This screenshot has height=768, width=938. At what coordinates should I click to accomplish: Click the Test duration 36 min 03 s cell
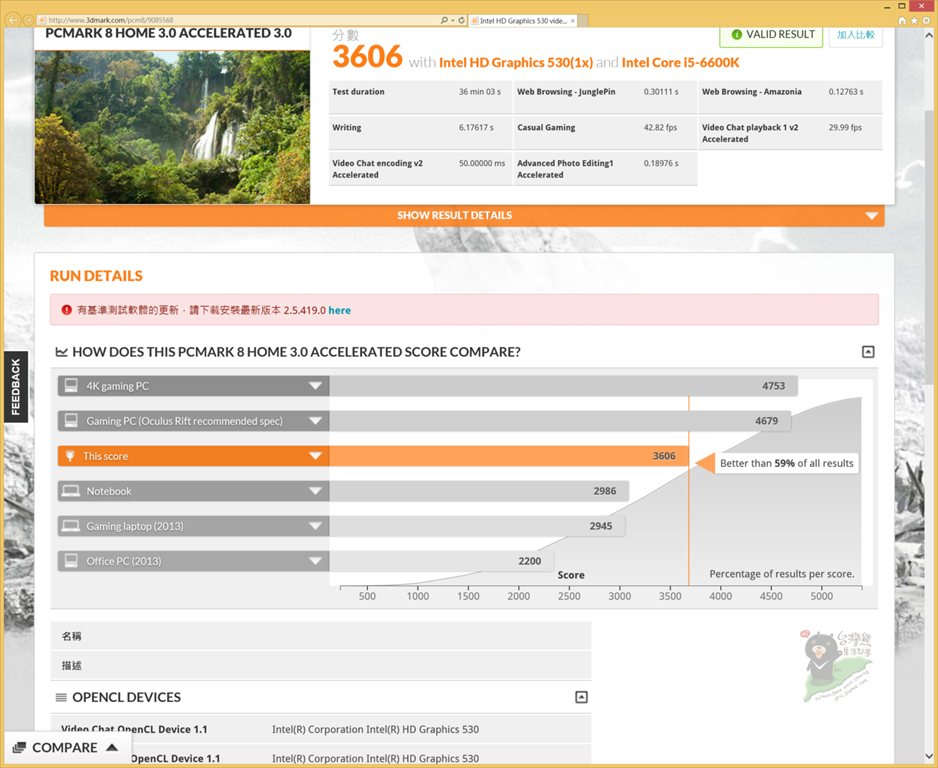tap(420, 97)
